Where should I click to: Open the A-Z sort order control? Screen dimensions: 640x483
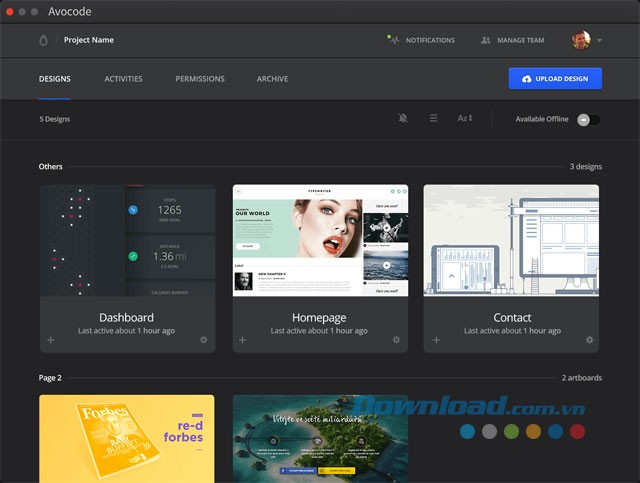pyautogui.click(x=465, y=118)
